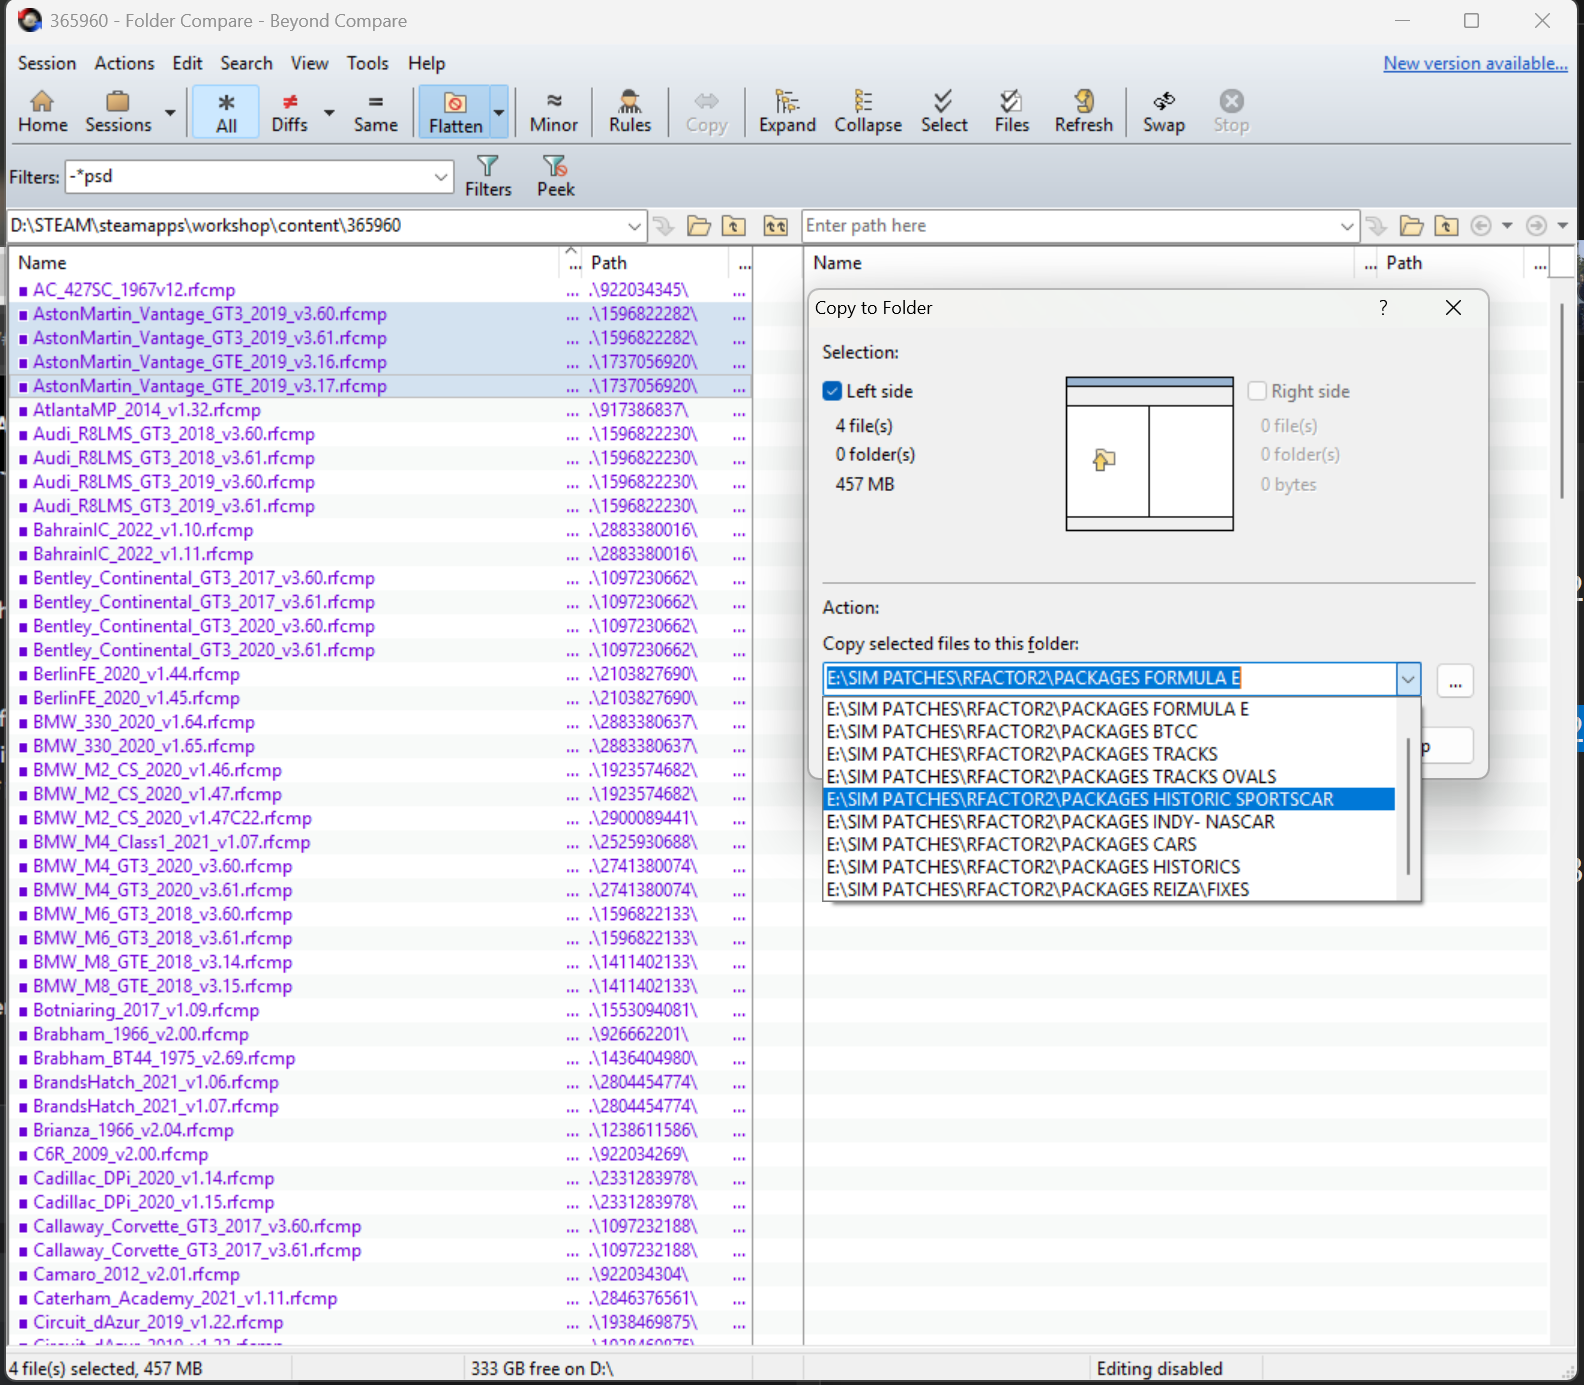This screenshot has width=1584, height=1385.
Task: Show only Same files
Action: click(x=375, y=112)
